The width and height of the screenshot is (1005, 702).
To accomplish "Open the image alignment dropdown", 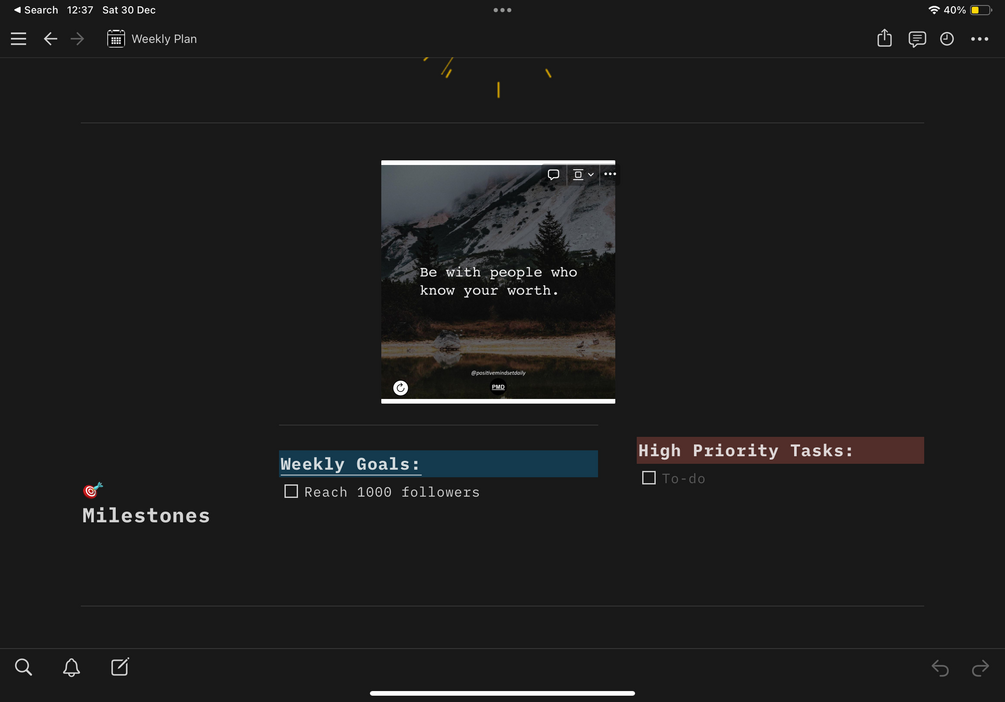I will 583,174.
